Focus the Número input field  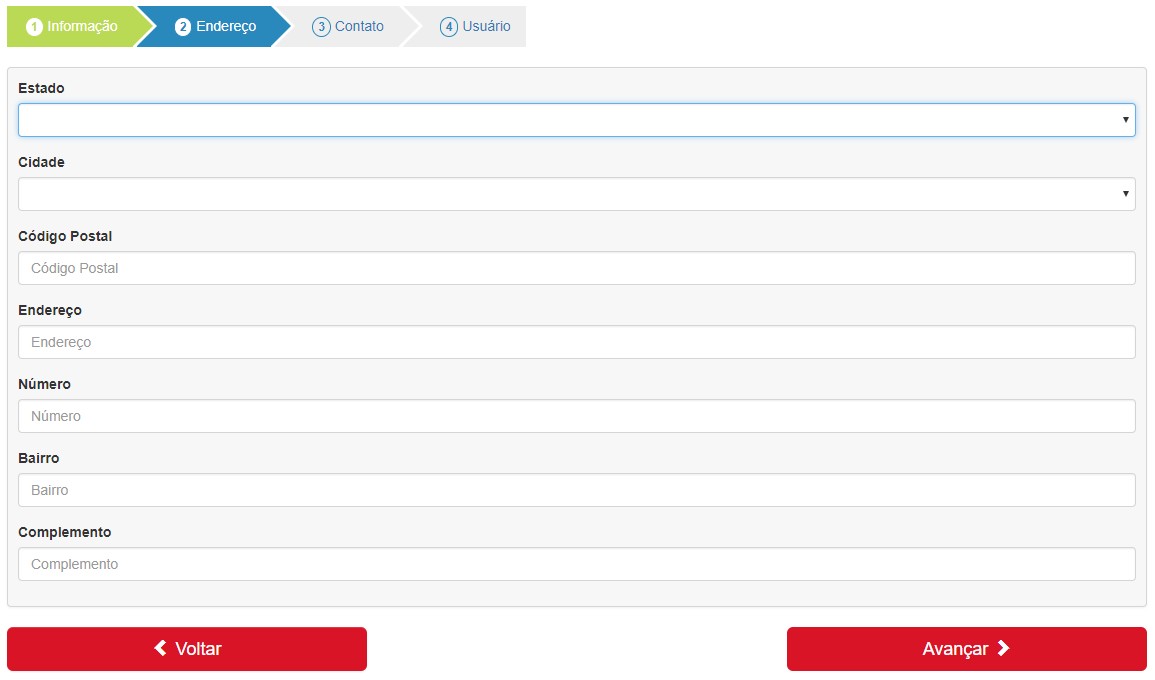click(x=577, y=416)
